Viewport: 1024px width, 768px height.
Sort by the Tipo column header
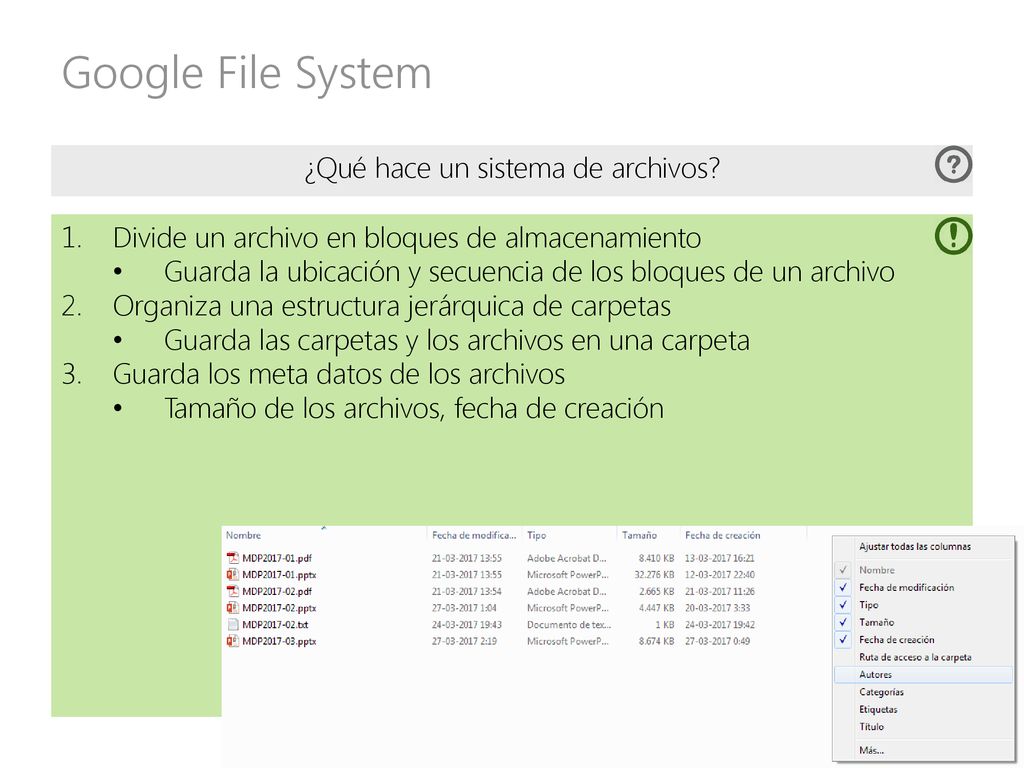click(536, 535)
